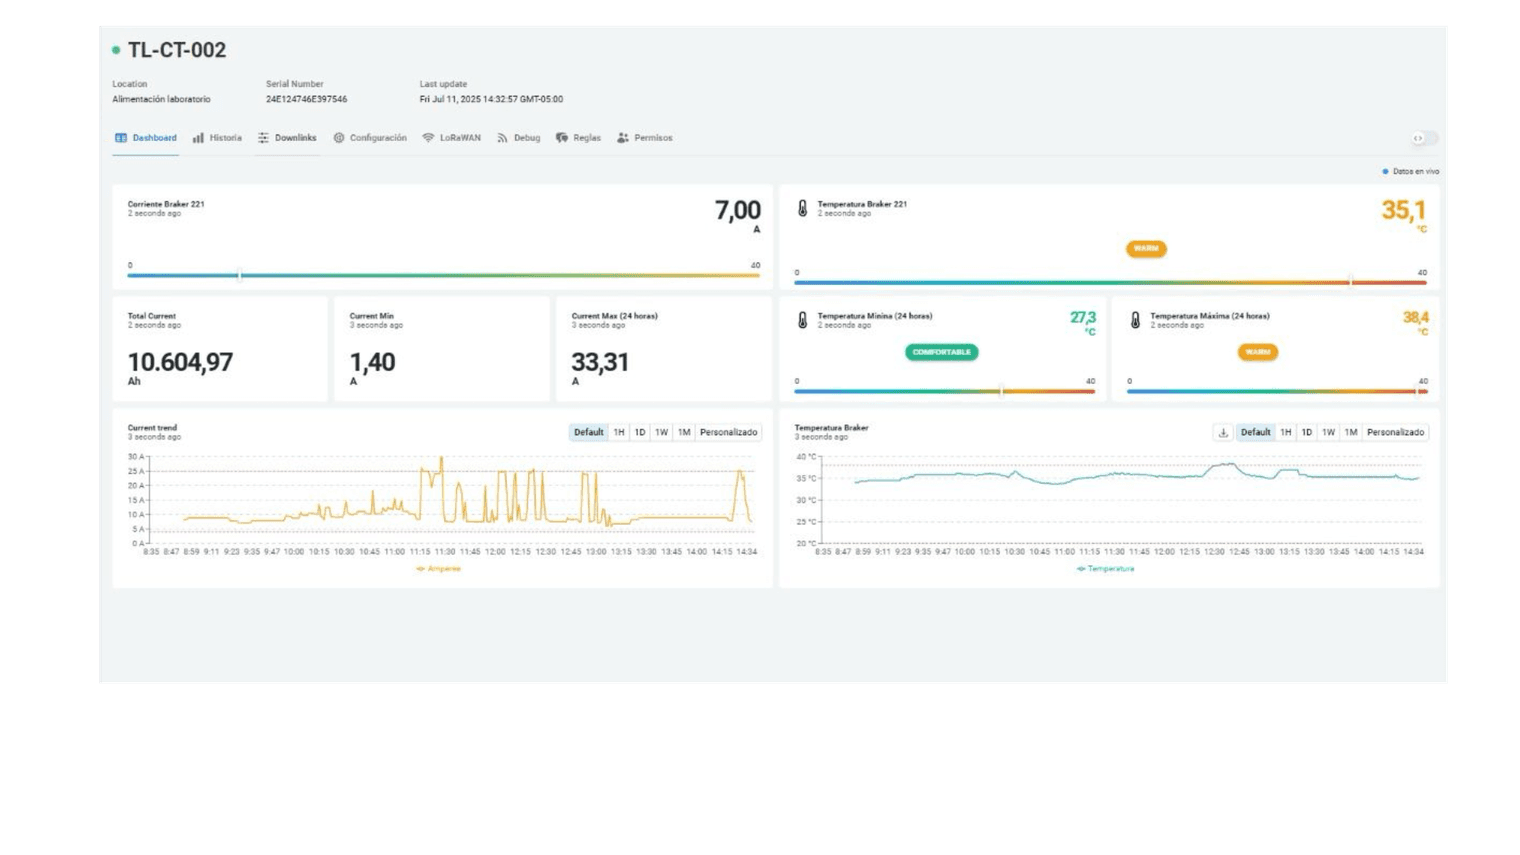Click the Last update timestamp text
Image resolution: width=1520 pixels, height=855 pixels.
(491, 99)
